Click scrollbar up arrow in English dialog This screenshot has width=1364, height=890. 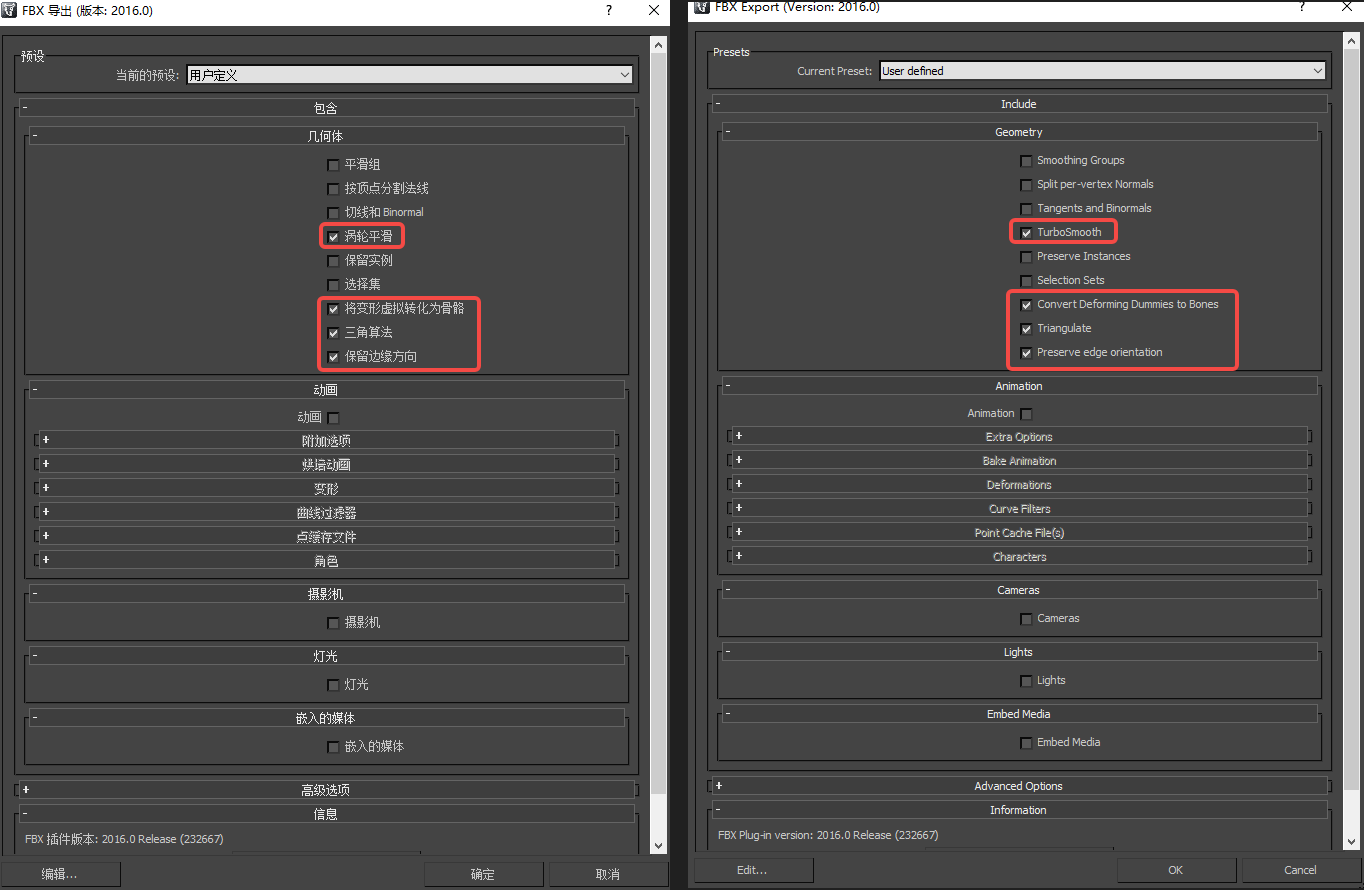[1351, 40]
